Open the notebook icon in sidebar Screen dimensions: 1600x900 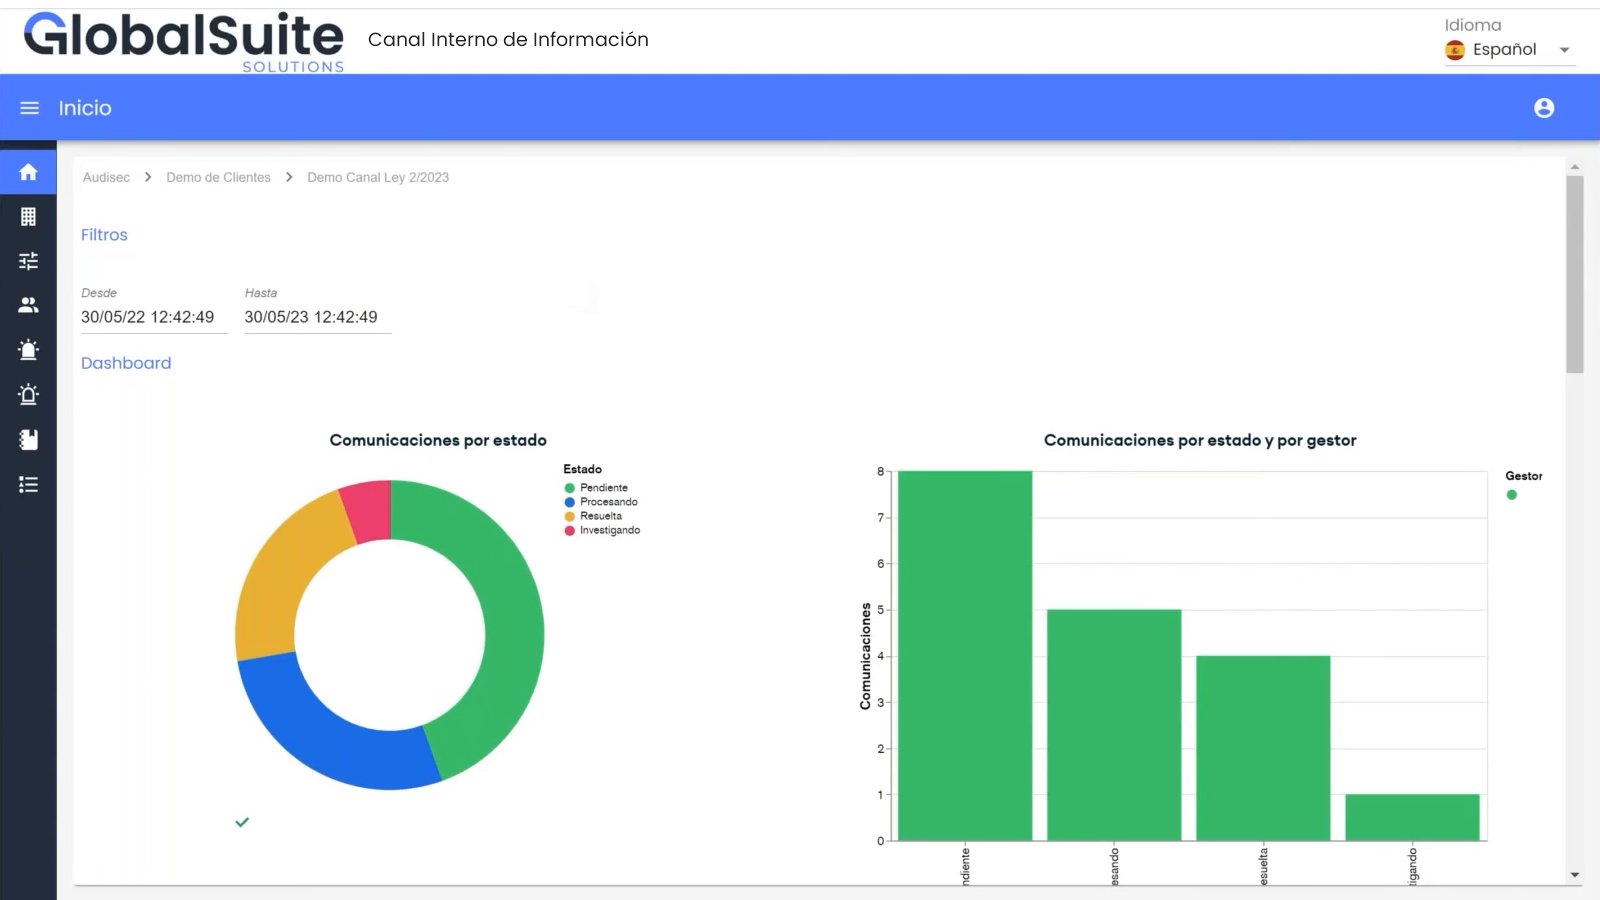(28, 439)
